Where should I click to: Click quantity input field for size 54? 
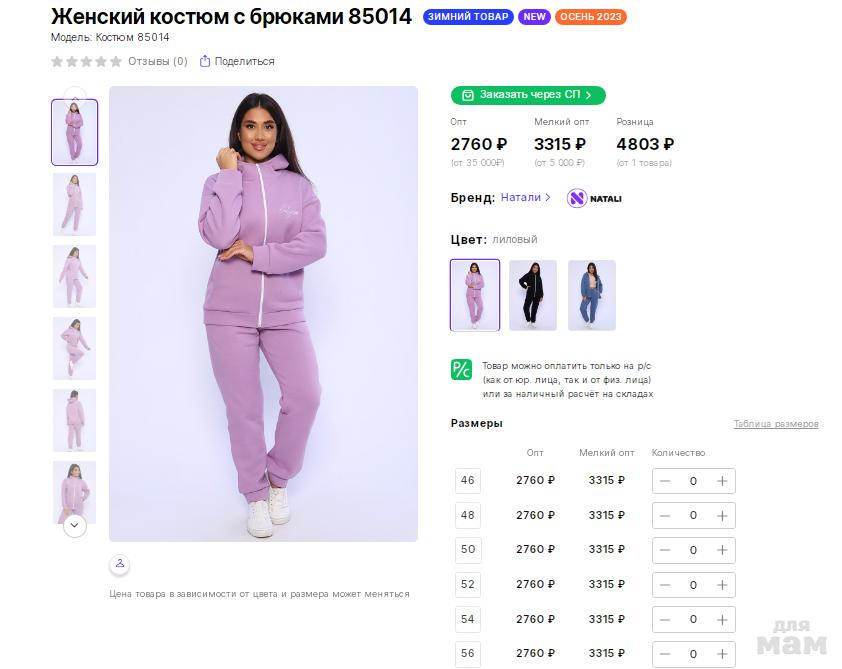(693, 619)
